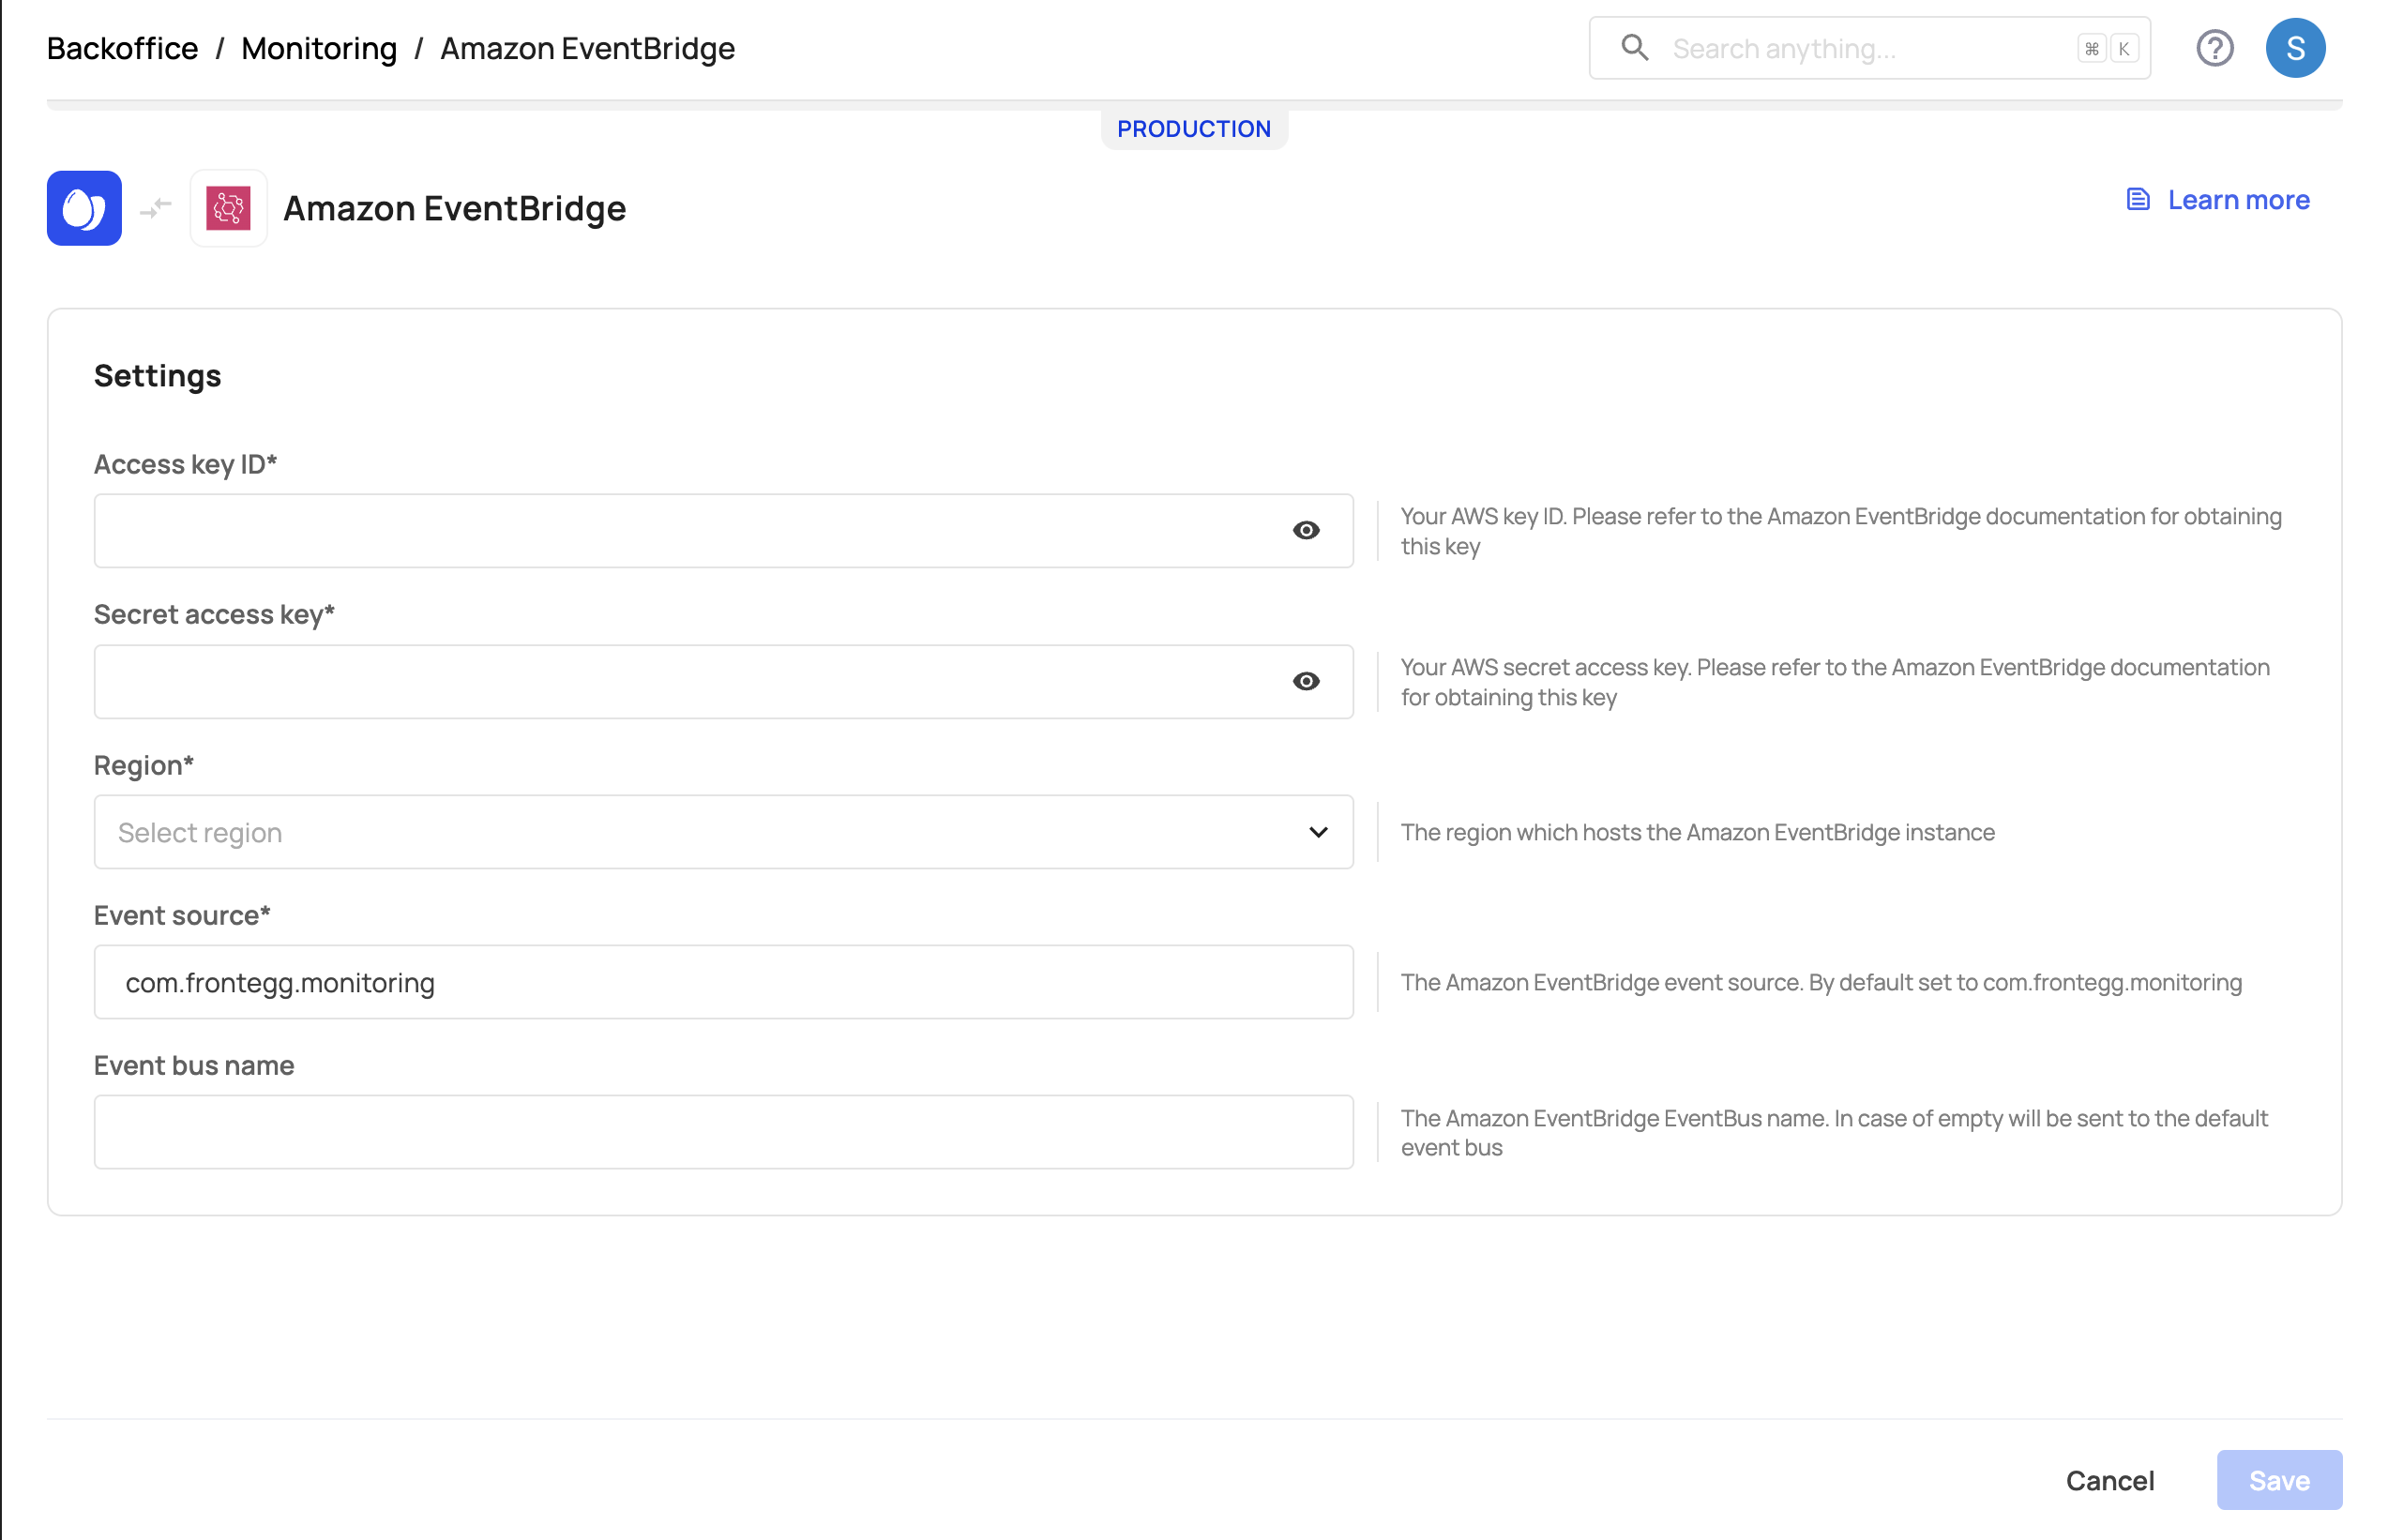
Task: Click the help question mark icon
Action: coord(2214,48)
